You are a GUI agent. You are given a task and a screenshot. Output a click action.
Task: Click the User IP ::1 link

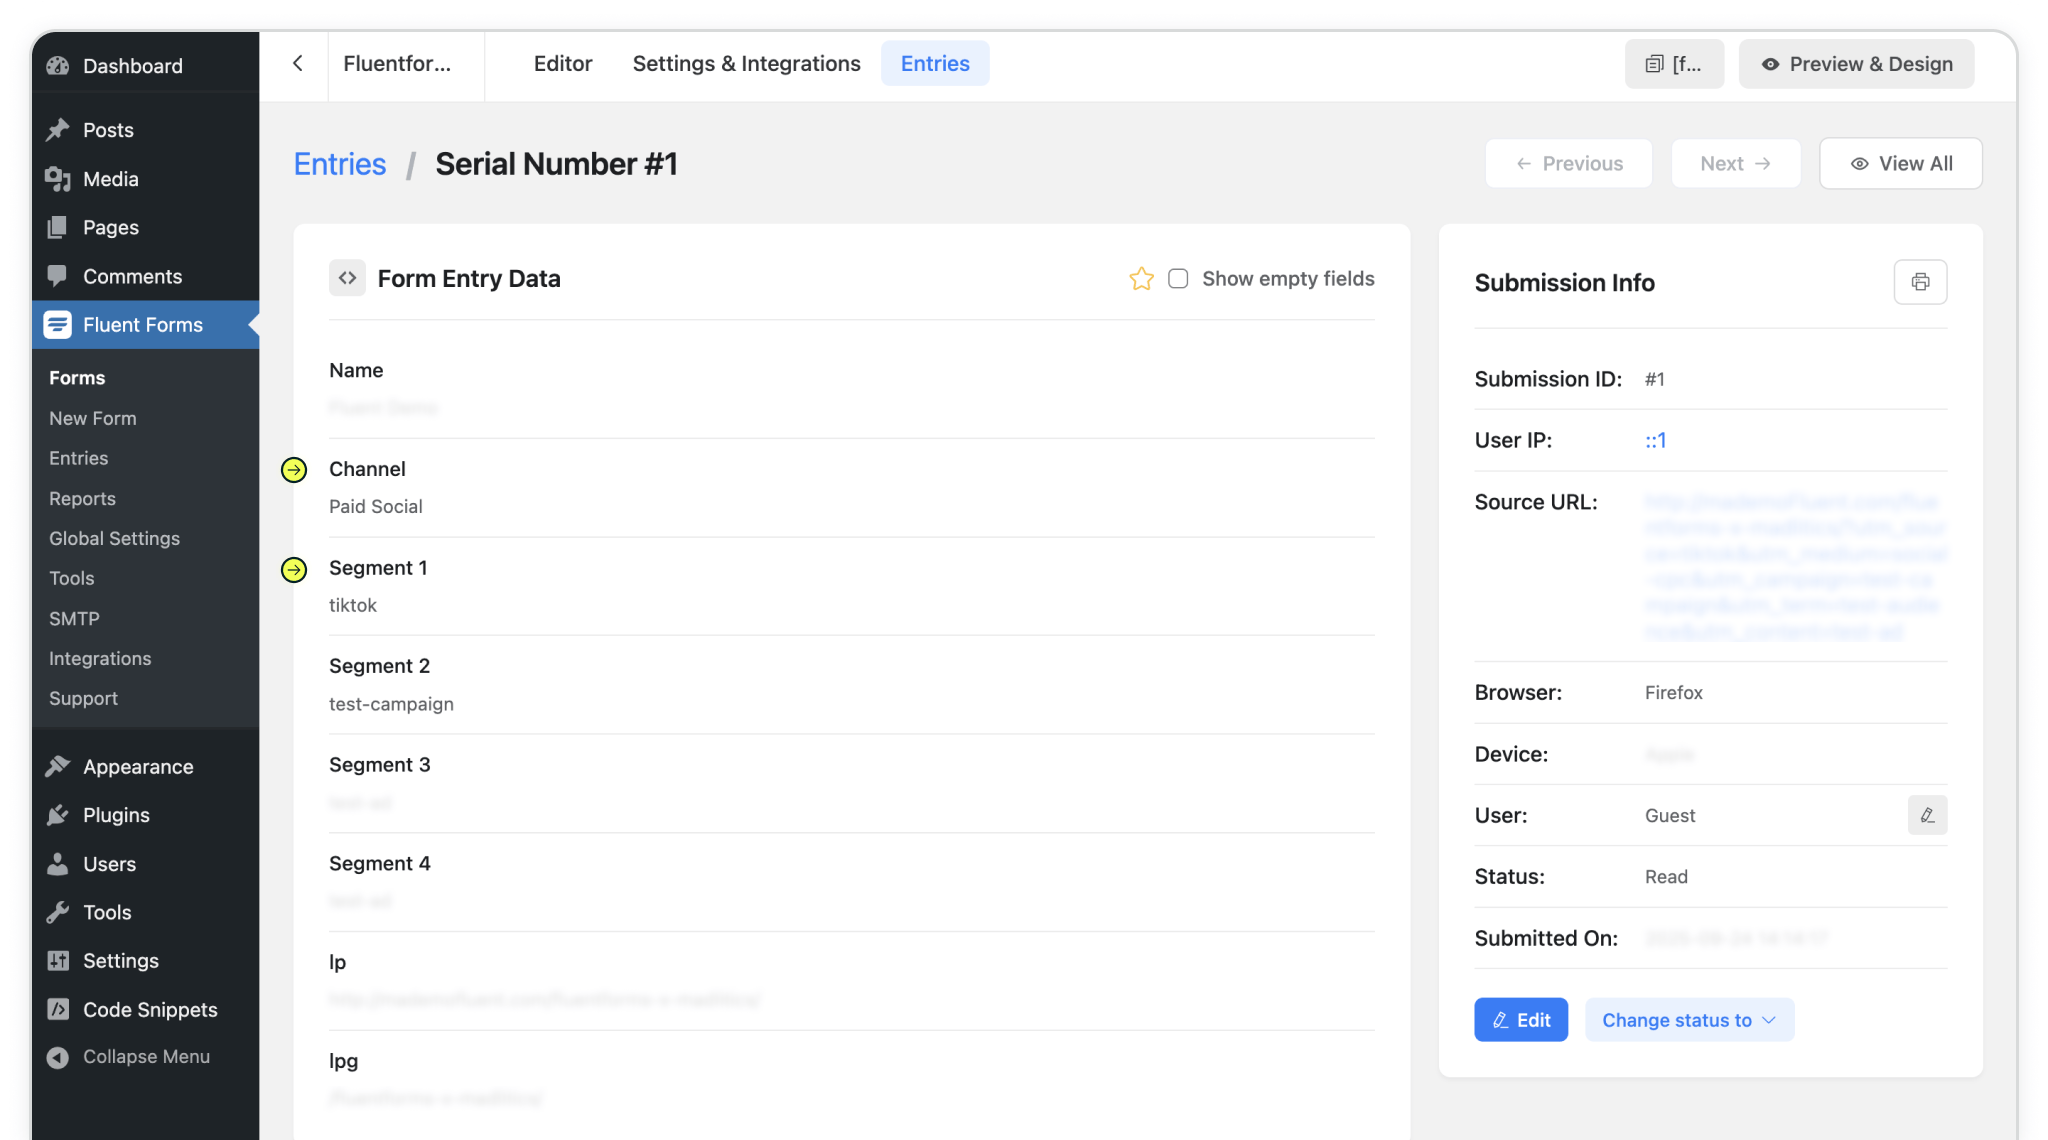[x=1655, y=441]
